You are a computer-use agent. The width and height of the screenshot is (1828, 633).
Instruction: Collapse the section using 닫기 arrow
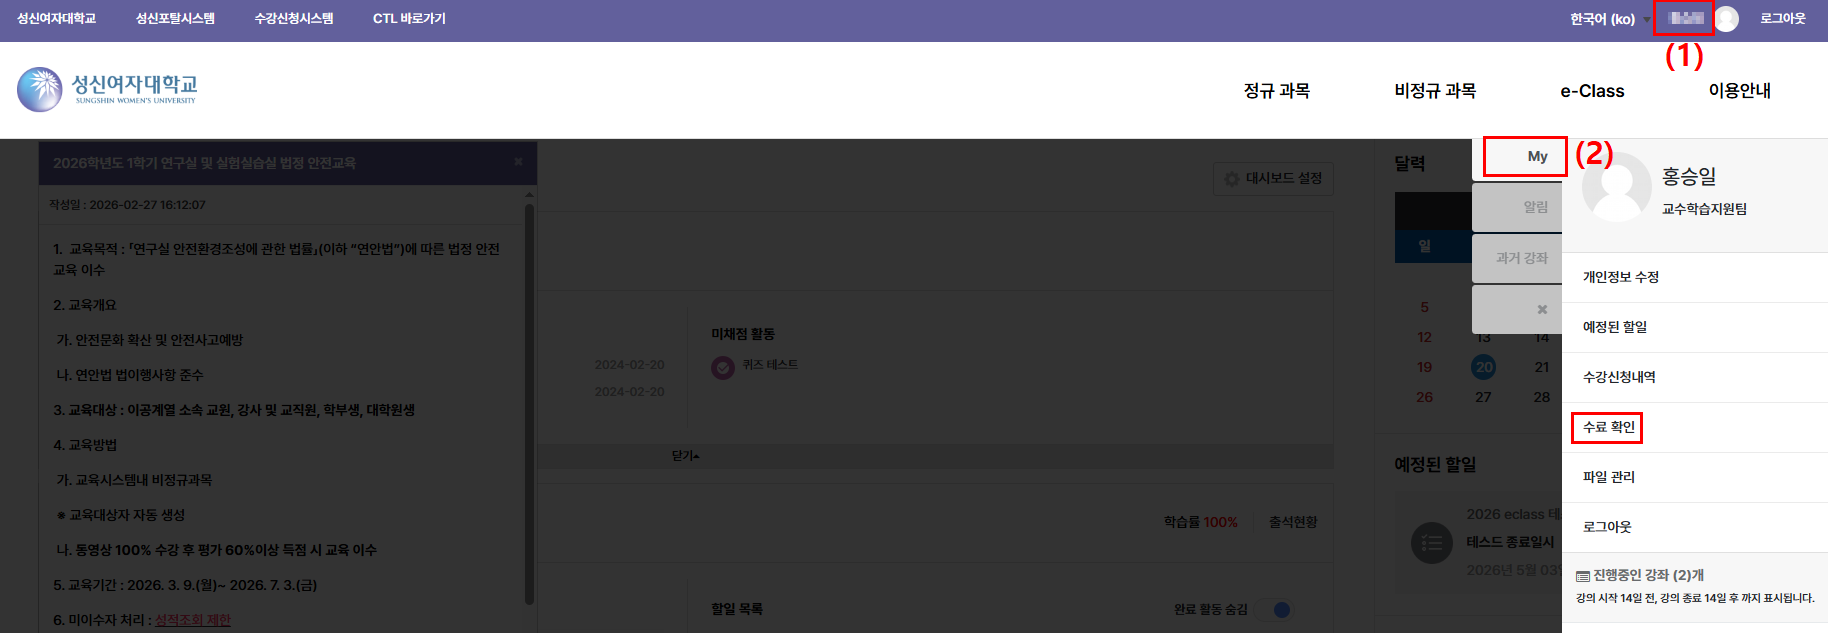tap(685, 456)
